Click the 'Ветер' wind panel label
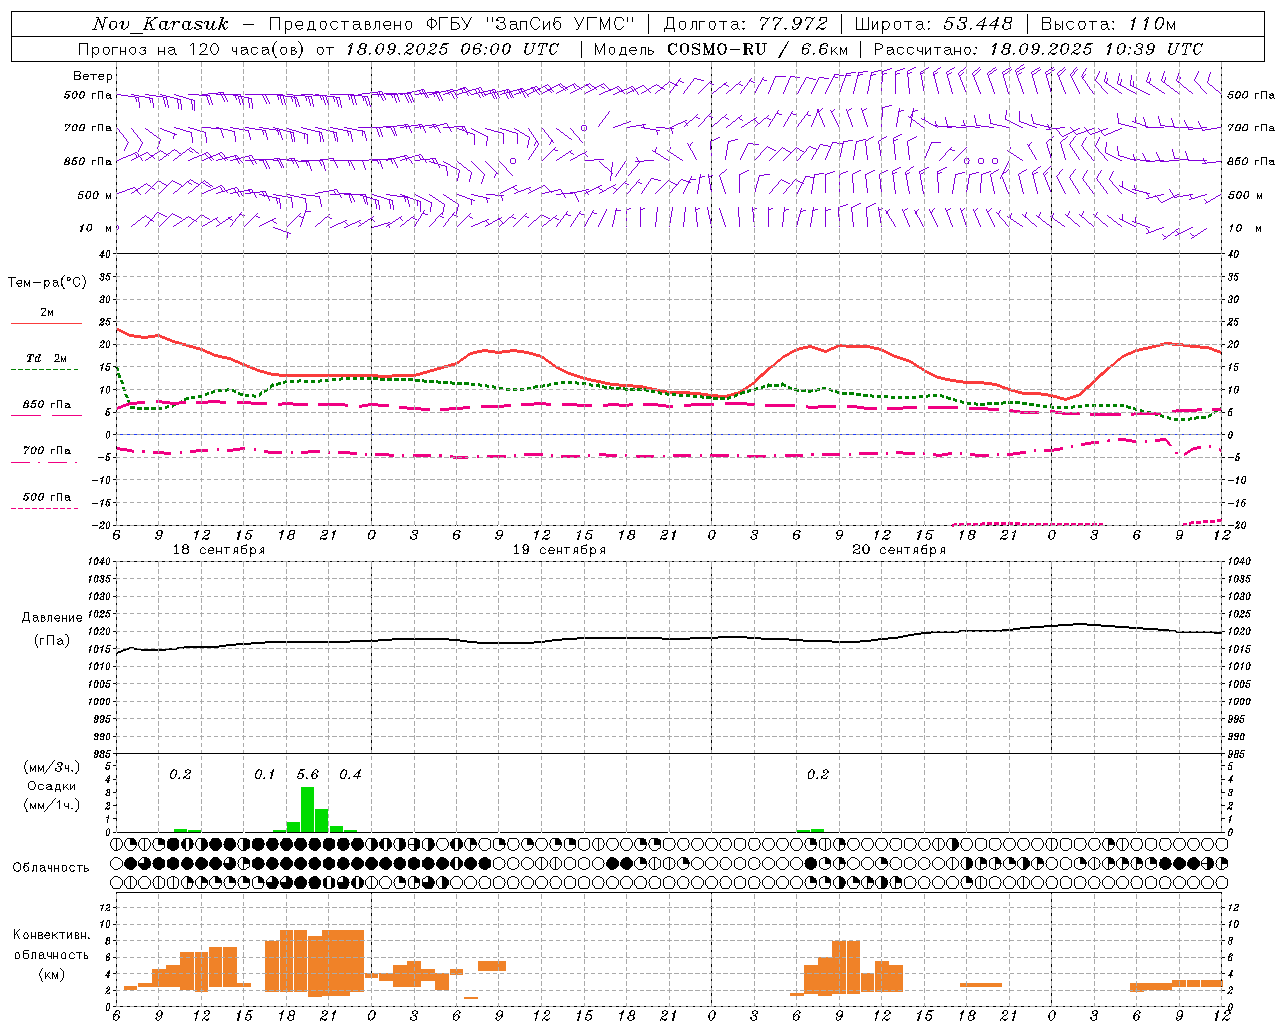This screenshot has height=1024, width=1280. [93, 76]
